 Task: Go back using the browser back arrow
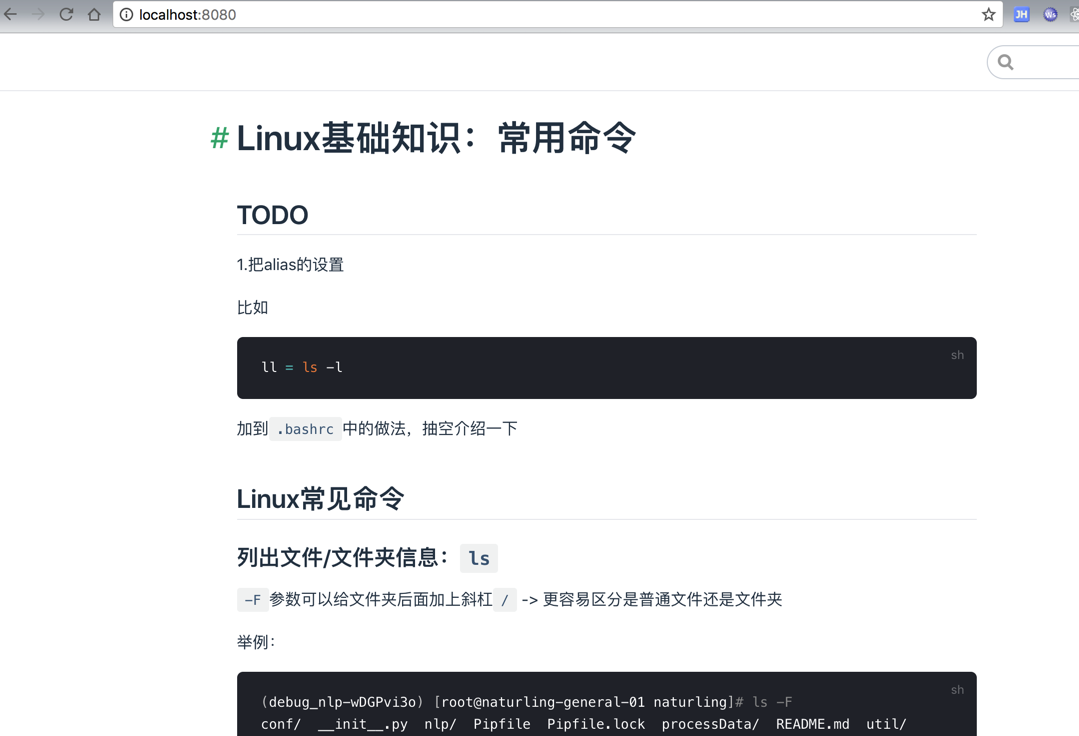pos(11,15)
